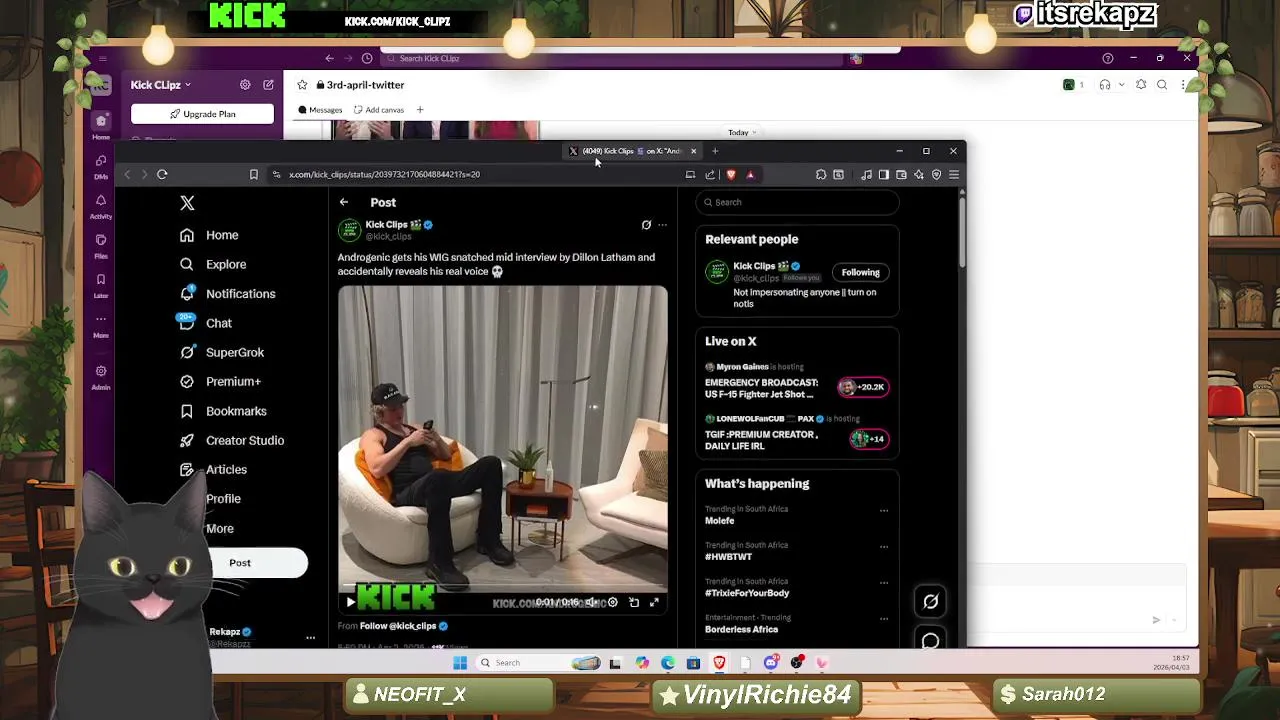This screenshot has height=720, width=1280.
Task: Bookmark this page via address bar icon
Action: [x=254, y=174]
